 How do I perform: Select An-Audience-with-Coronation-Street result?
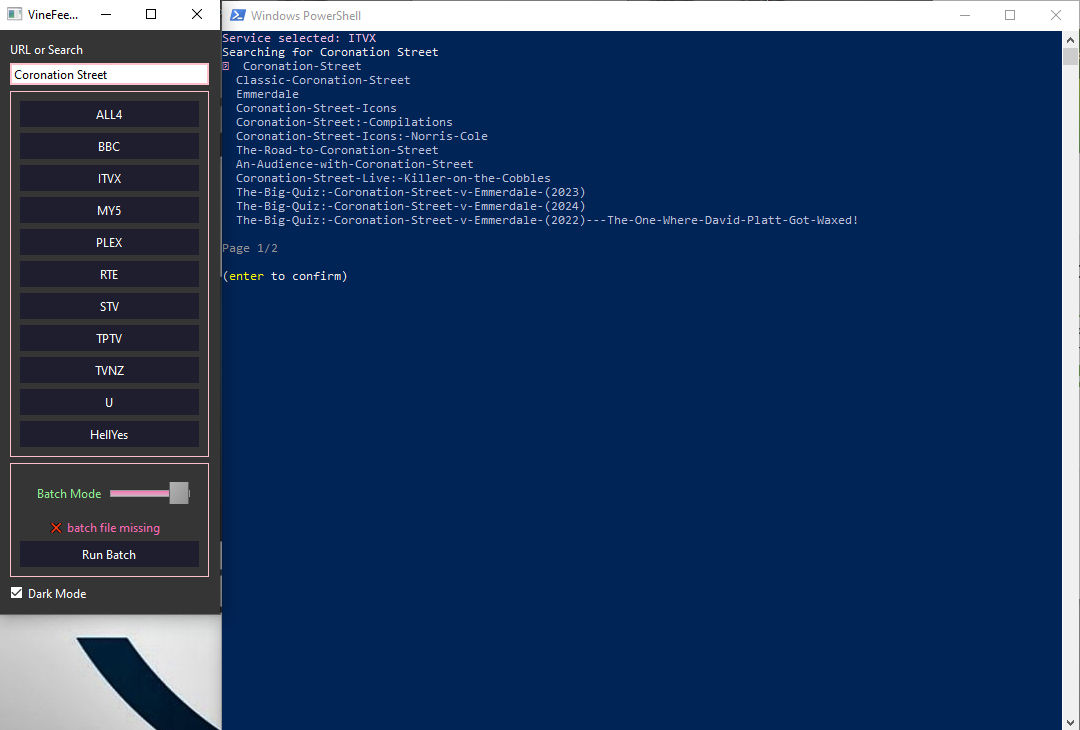pyautogui.click(x=355, y=164)
